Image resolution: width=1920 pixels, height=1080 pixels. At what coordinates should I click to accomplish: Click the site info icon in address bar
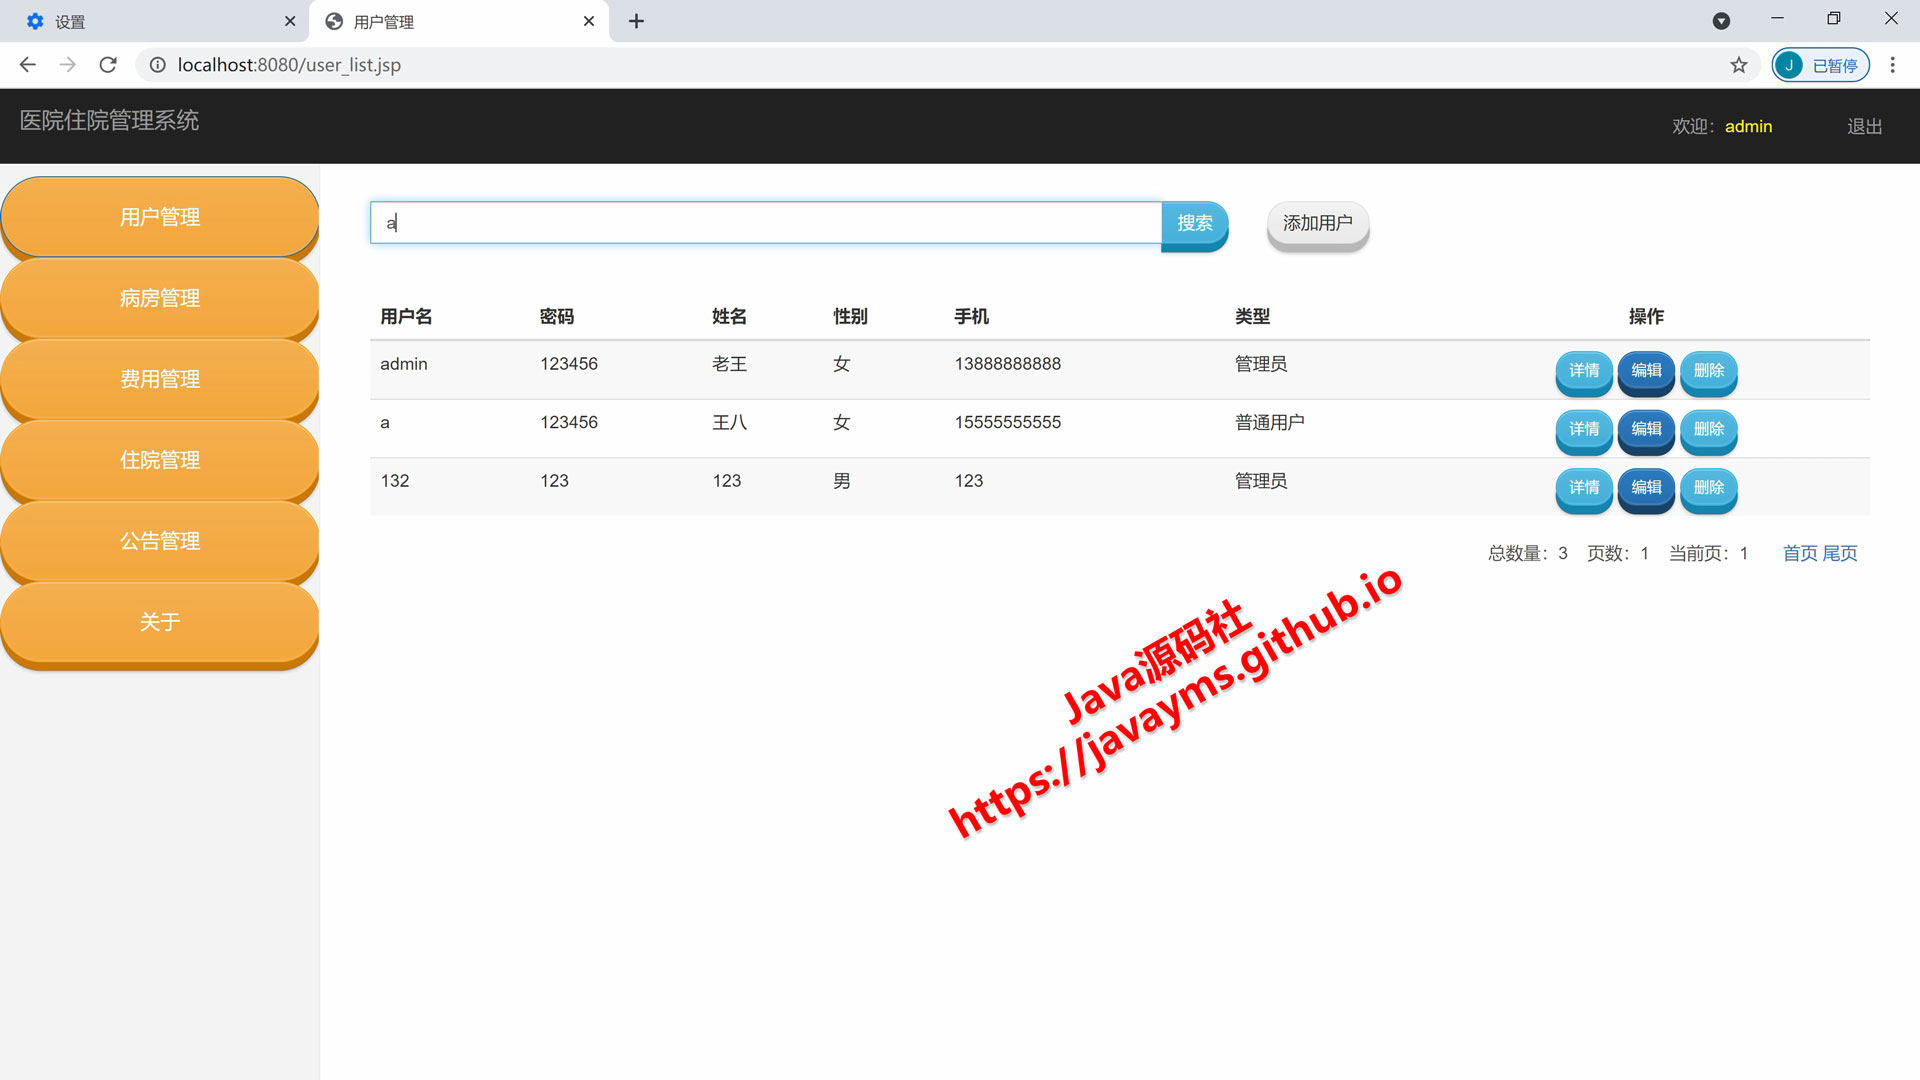pyautogui.click(x=157, y=65)
